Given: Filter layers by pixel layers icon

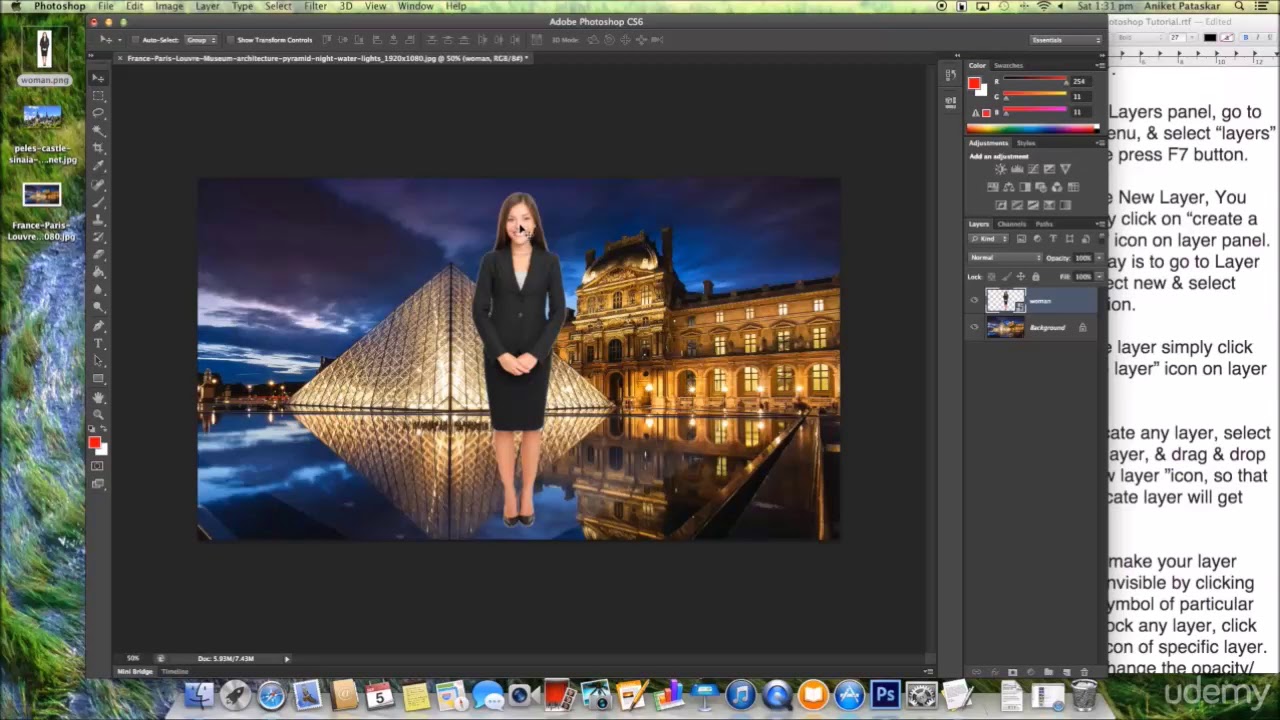Looking at the screenshot, I should [x=1021, y=239].
